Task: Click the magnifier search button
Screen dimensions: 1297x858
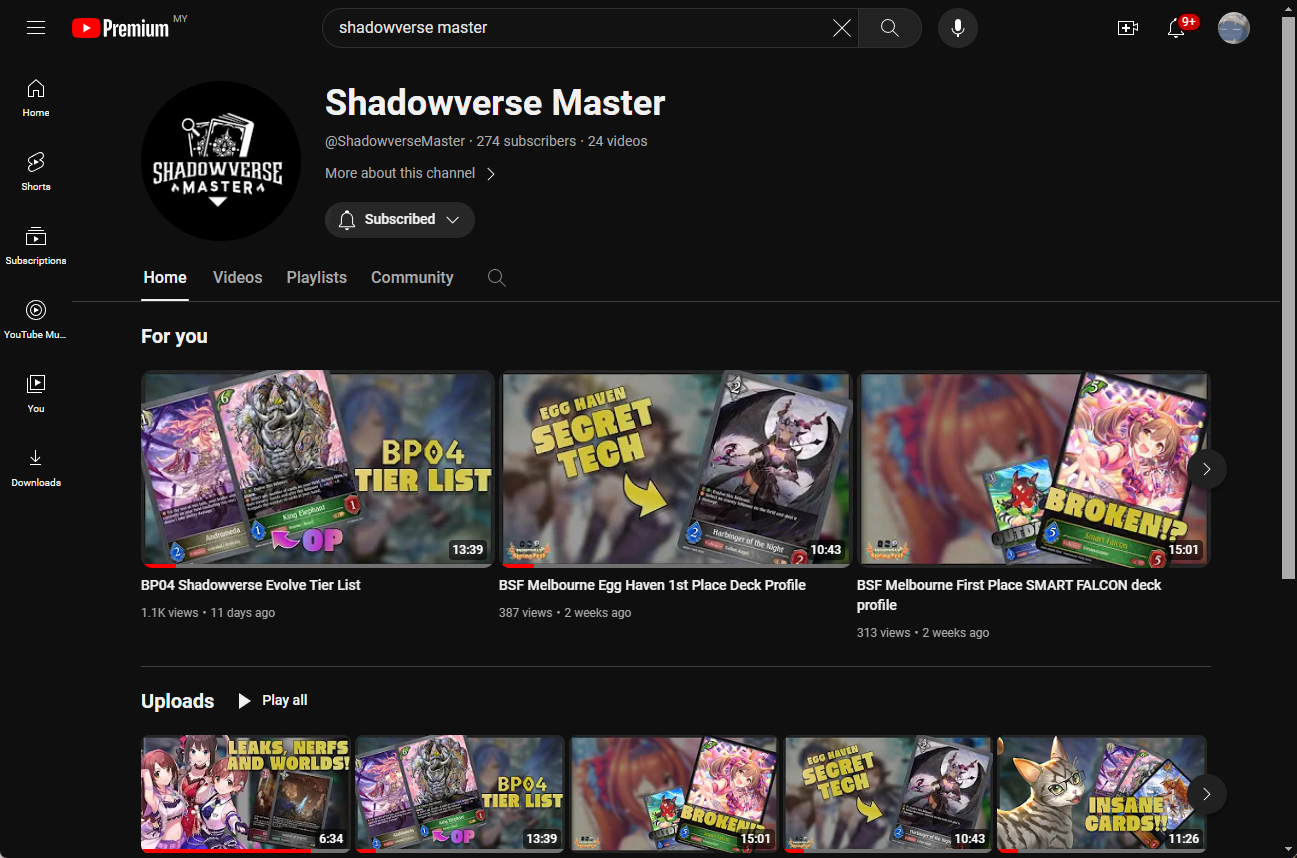Action: tap(890, 28)
